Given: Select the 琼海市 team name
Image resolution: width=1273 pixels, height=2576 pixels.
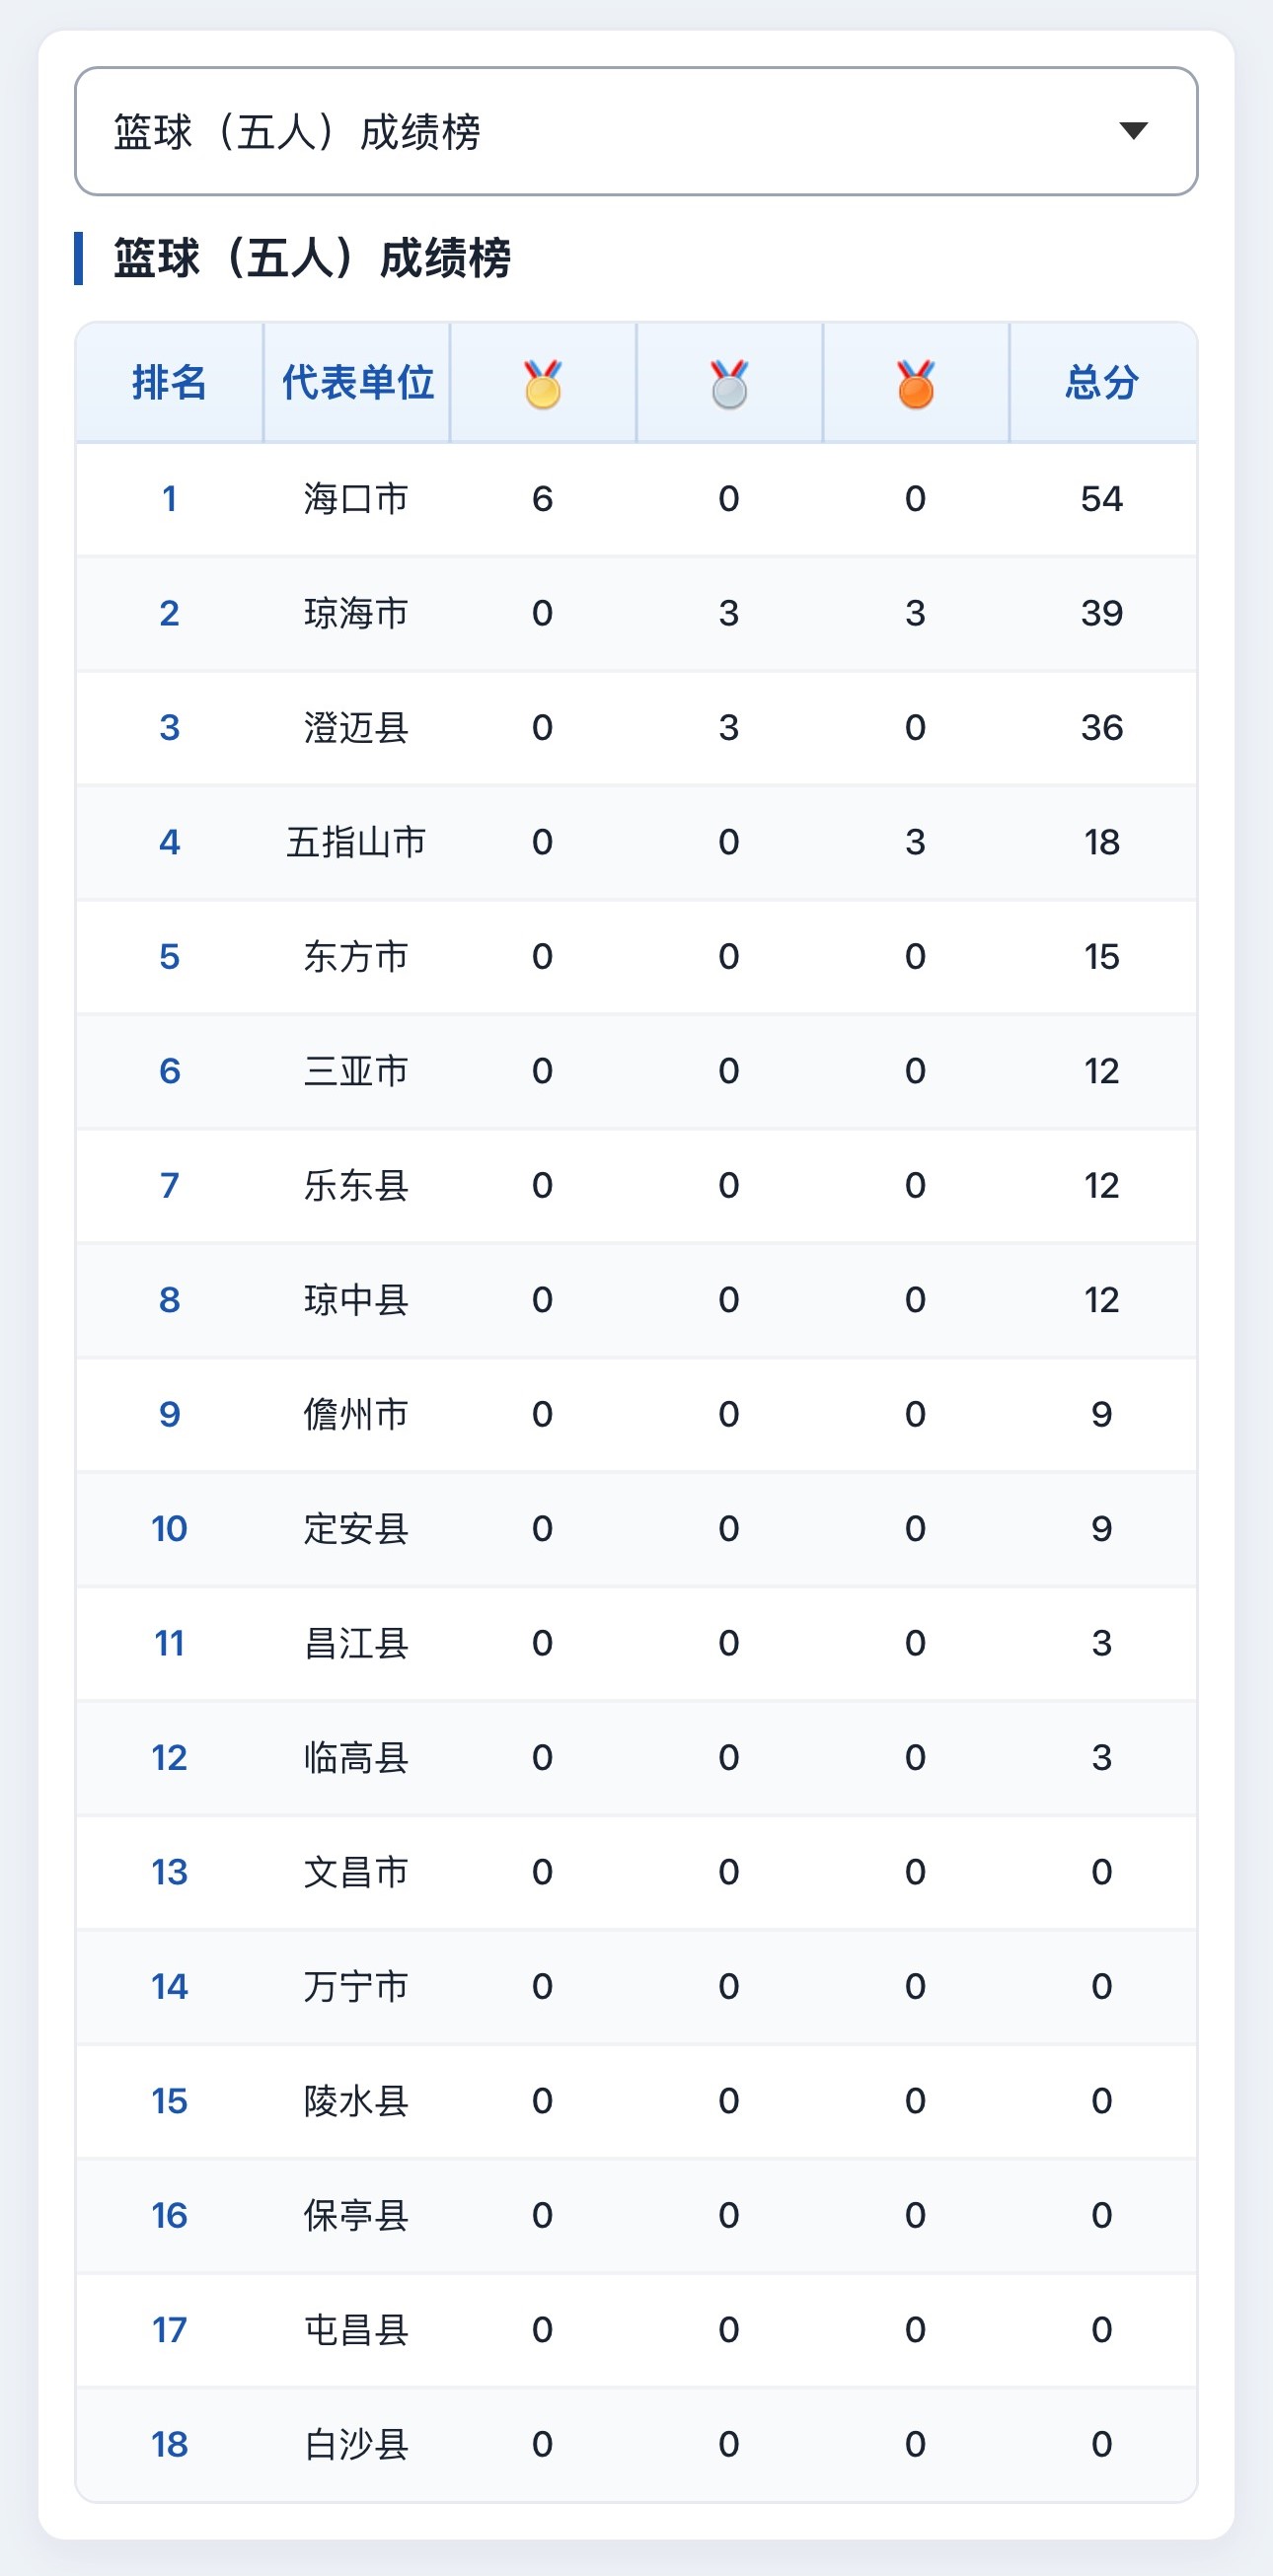Looking at the screenshot, I should click(356, 613).
